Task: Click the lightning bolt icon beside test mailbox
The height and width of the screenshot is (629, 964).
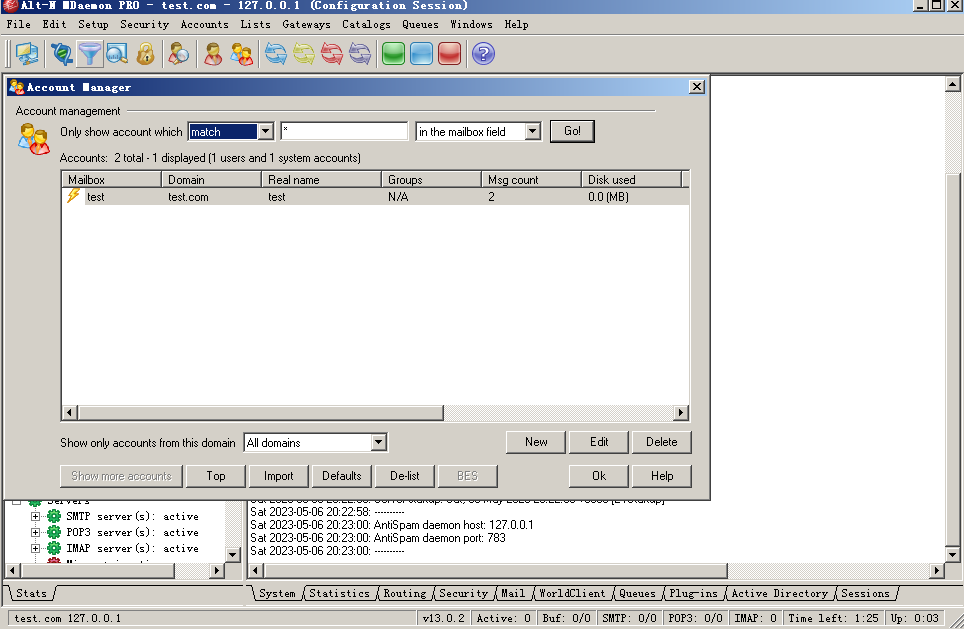Action: click(73, 196)
